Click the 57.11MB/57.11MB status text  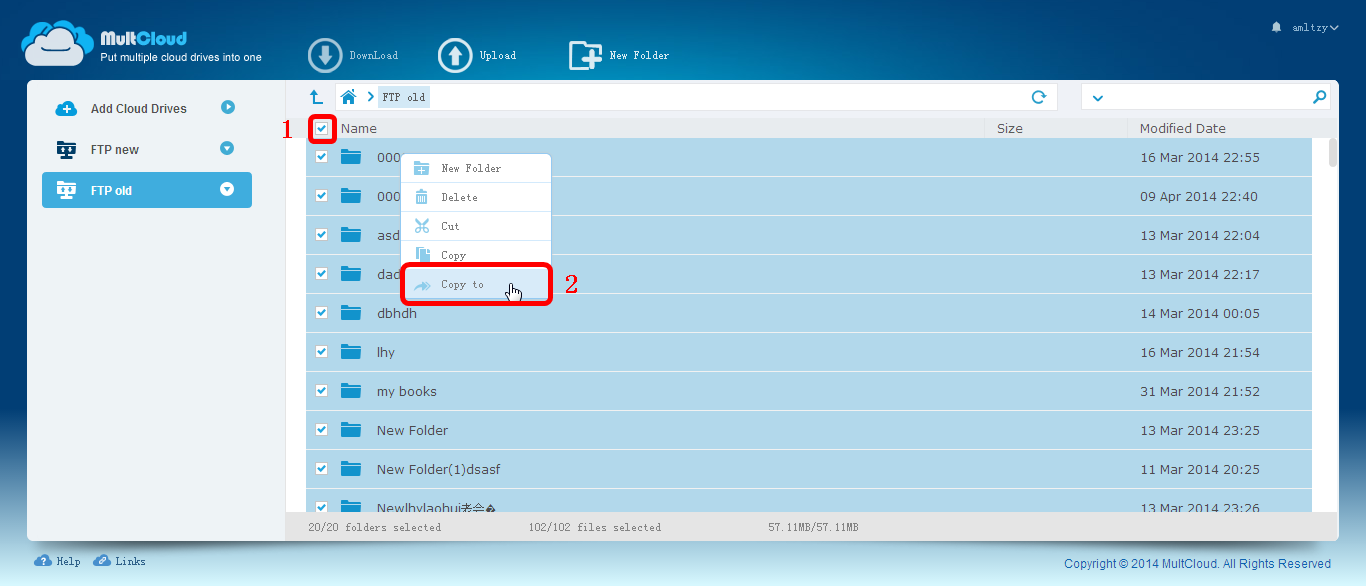[x=813, y=527]
